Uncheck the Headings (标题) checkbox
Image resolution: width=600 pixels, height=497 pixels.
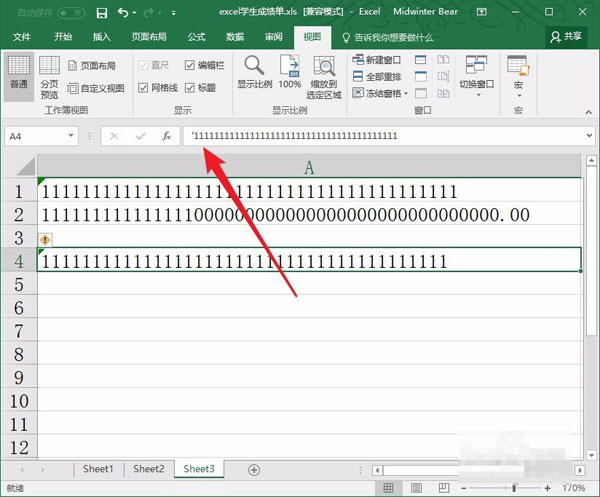pos(190,88)
